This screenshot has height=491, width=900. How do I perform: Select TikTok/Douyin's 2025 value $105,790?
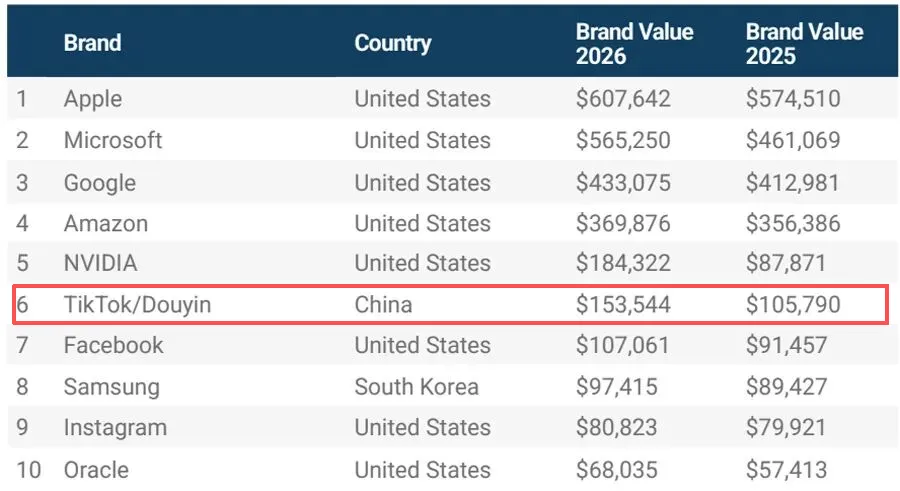pos(793,304)
